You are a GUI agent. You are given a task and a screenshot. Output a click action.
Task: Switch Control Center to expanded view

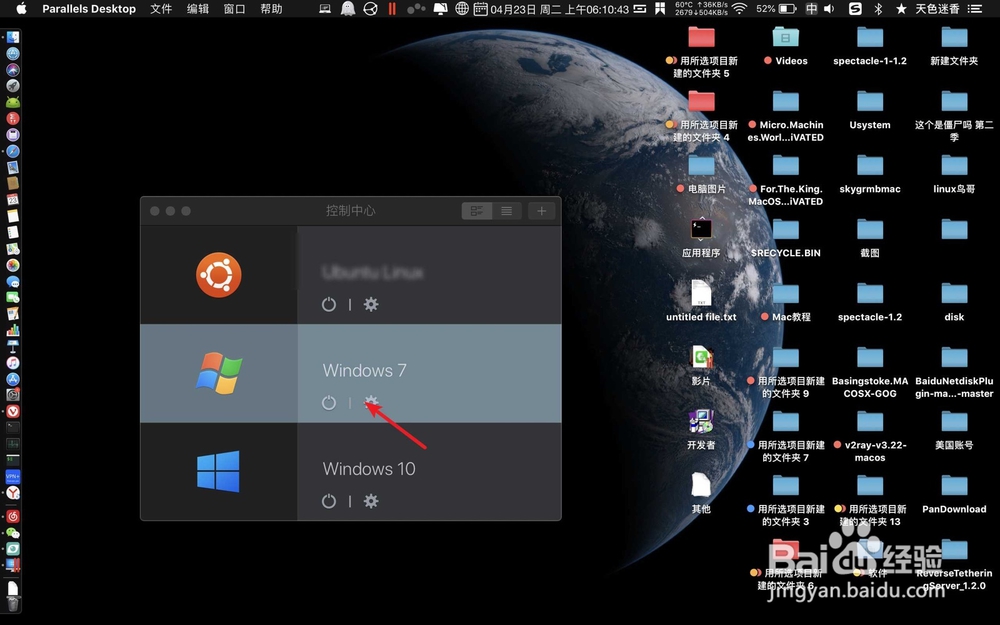(476, 211)
